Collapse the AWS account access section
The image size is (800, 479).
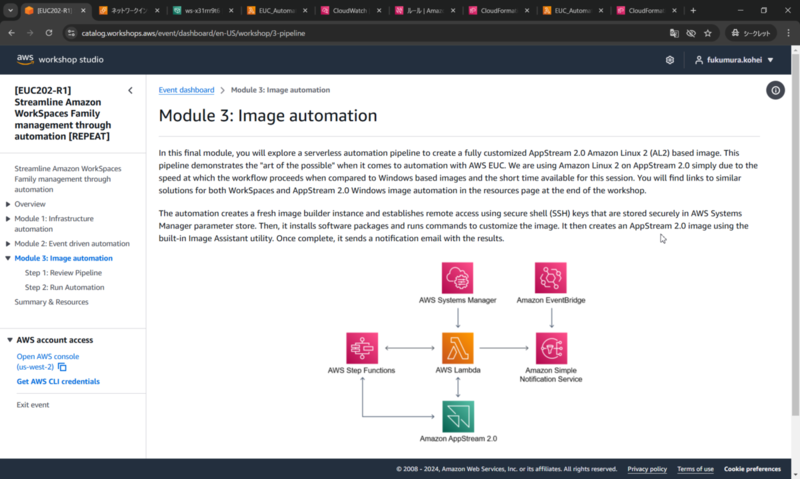pyautogui.click(x=9, y=340)
